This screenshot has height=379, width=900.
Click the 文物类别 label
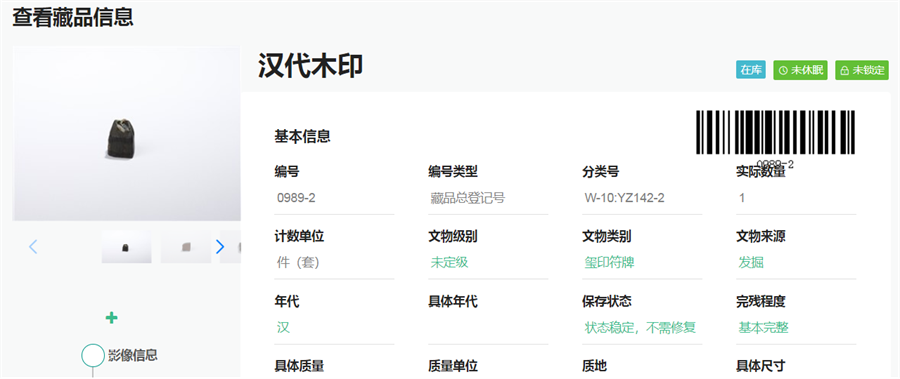tap(607, 236)
